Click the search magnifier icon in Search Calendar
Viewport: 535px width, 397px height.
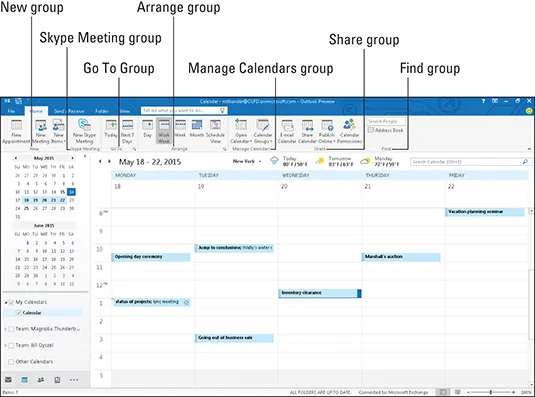(x=525, y=162)
